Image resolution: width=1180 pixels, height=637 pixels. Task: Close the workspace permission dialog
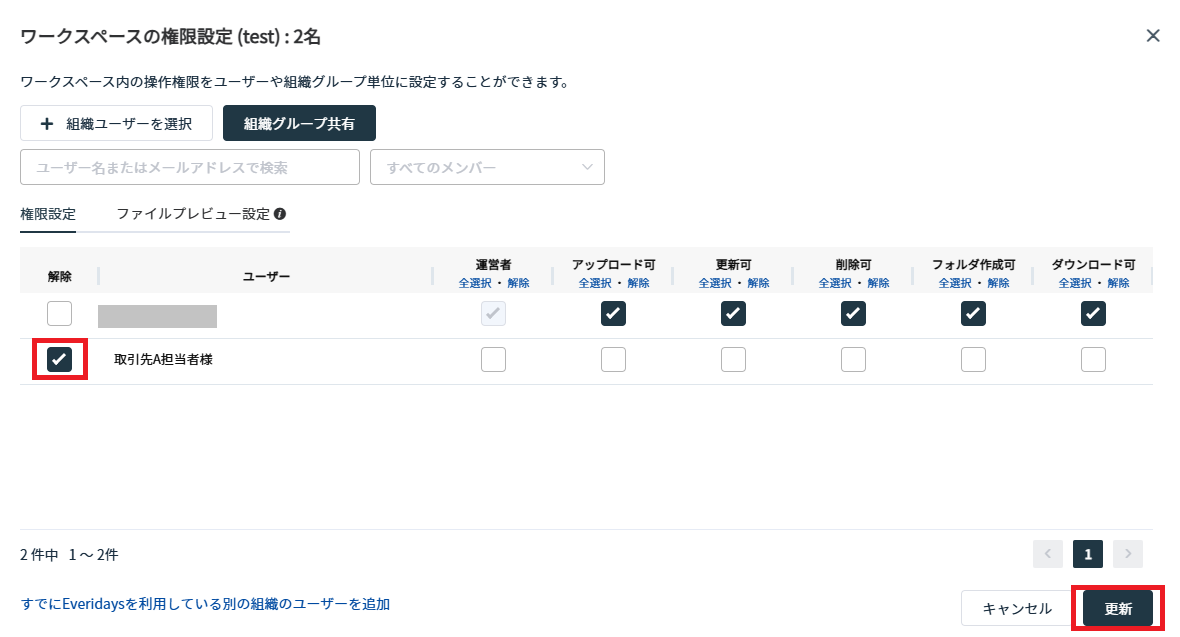click(x=1152, y=35)
